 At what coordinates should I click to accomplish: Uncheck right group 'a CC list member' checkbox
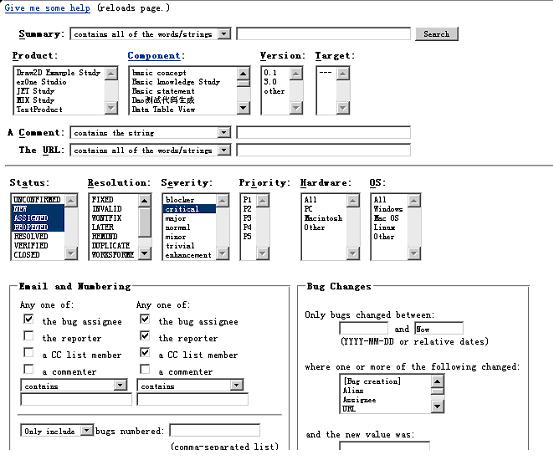coord(145,352)
